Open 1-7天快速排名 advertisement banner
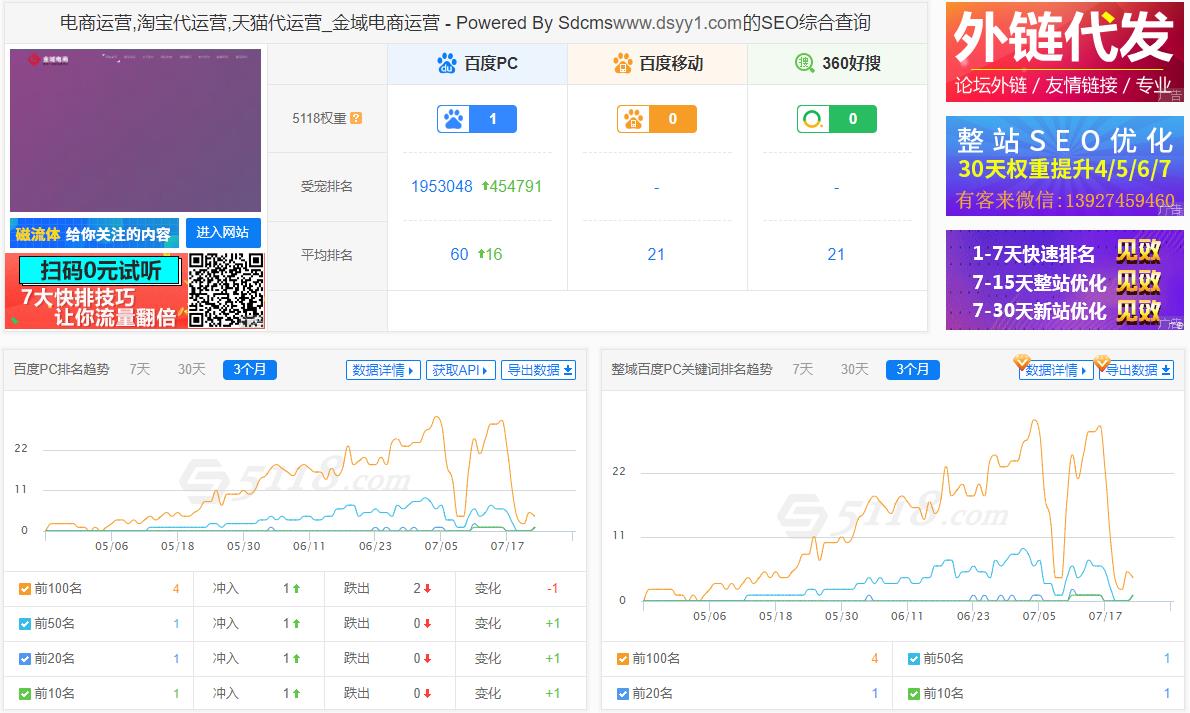This screenshot has width=1190, height=713. (1065, 280)
